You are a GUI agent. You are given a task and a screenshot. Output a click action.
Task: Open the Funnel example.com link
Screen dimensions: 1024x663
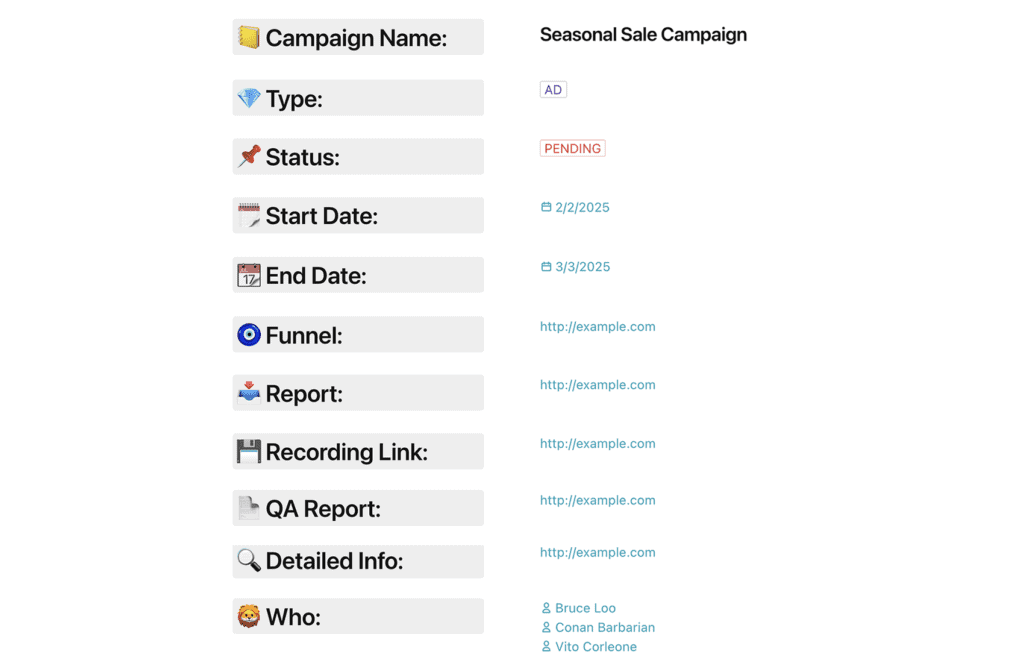pyautogui.click(x=598, y=326)
